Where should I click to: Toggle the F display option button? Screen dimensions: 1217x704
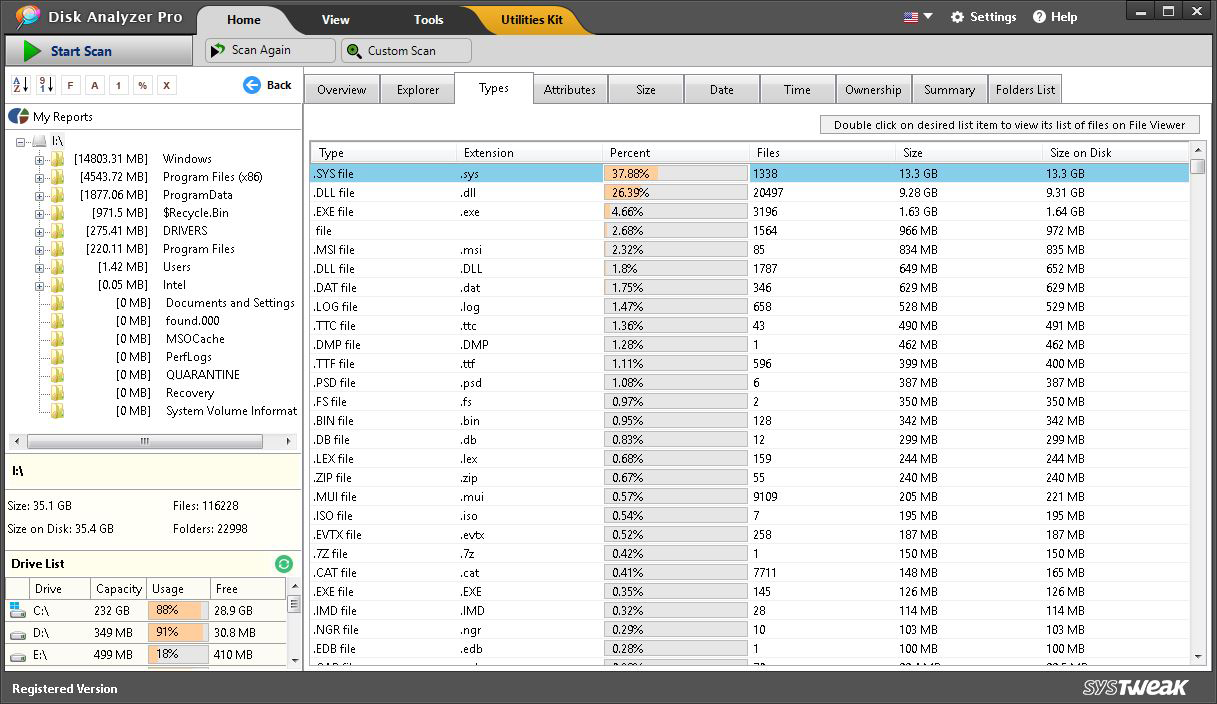[70, 86]
